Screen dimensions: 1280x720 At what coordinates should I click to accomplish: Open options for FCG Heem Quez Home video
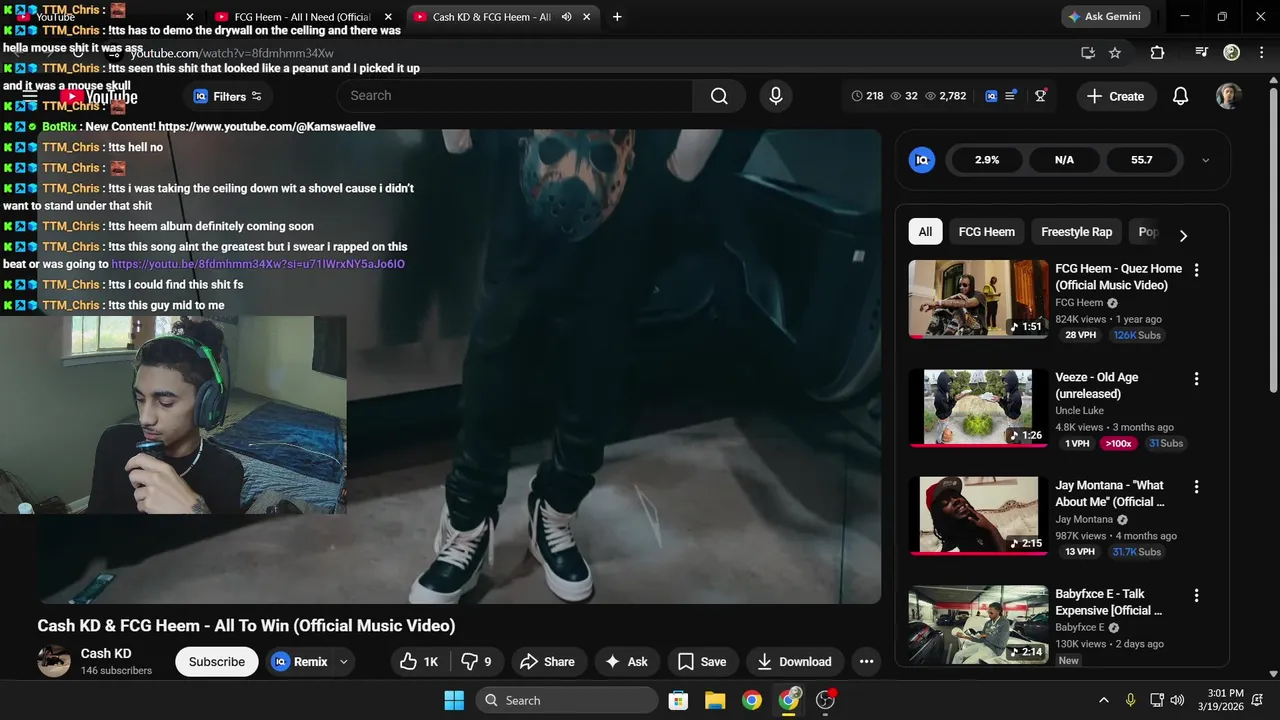1196,270
